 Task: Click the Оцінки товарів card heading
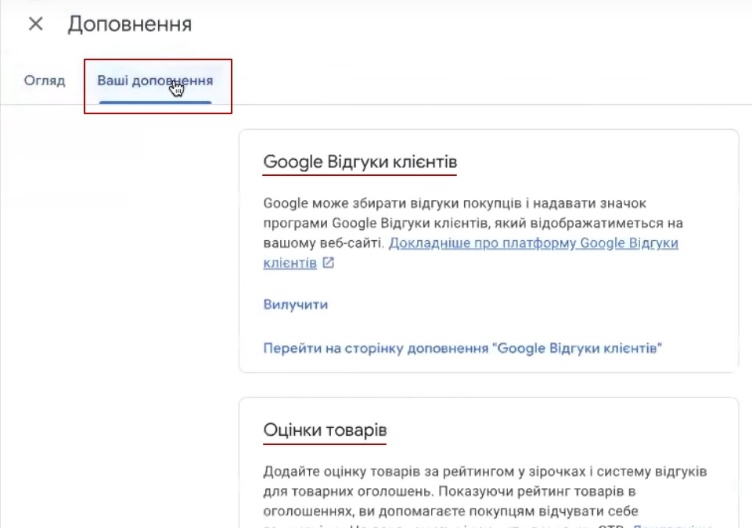(324, 430)
